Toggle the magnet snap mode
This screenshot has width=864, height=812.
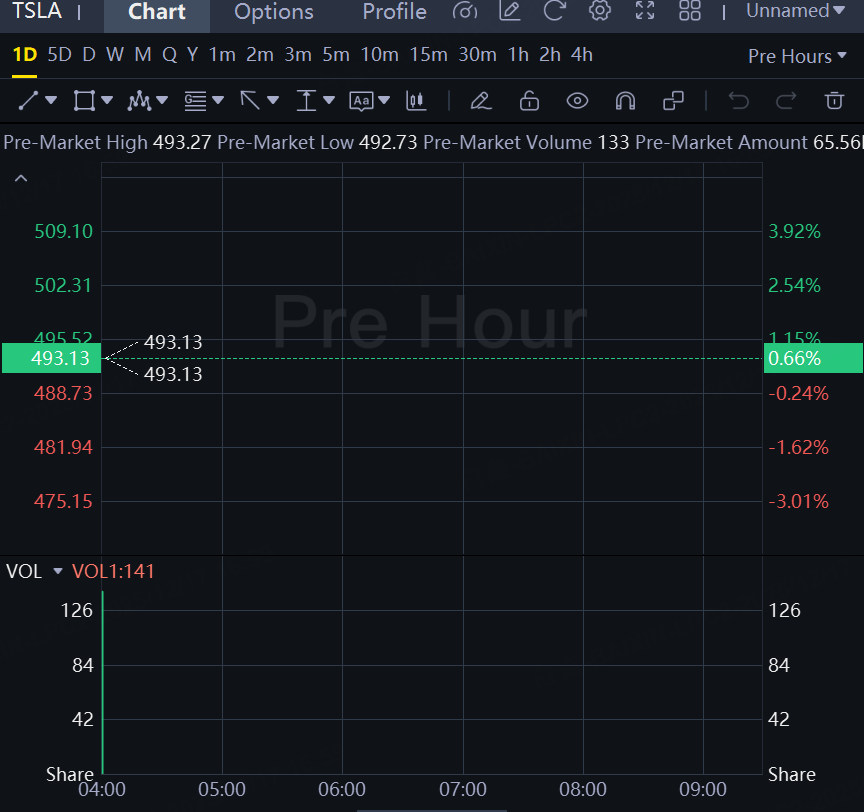click(625, 101)
